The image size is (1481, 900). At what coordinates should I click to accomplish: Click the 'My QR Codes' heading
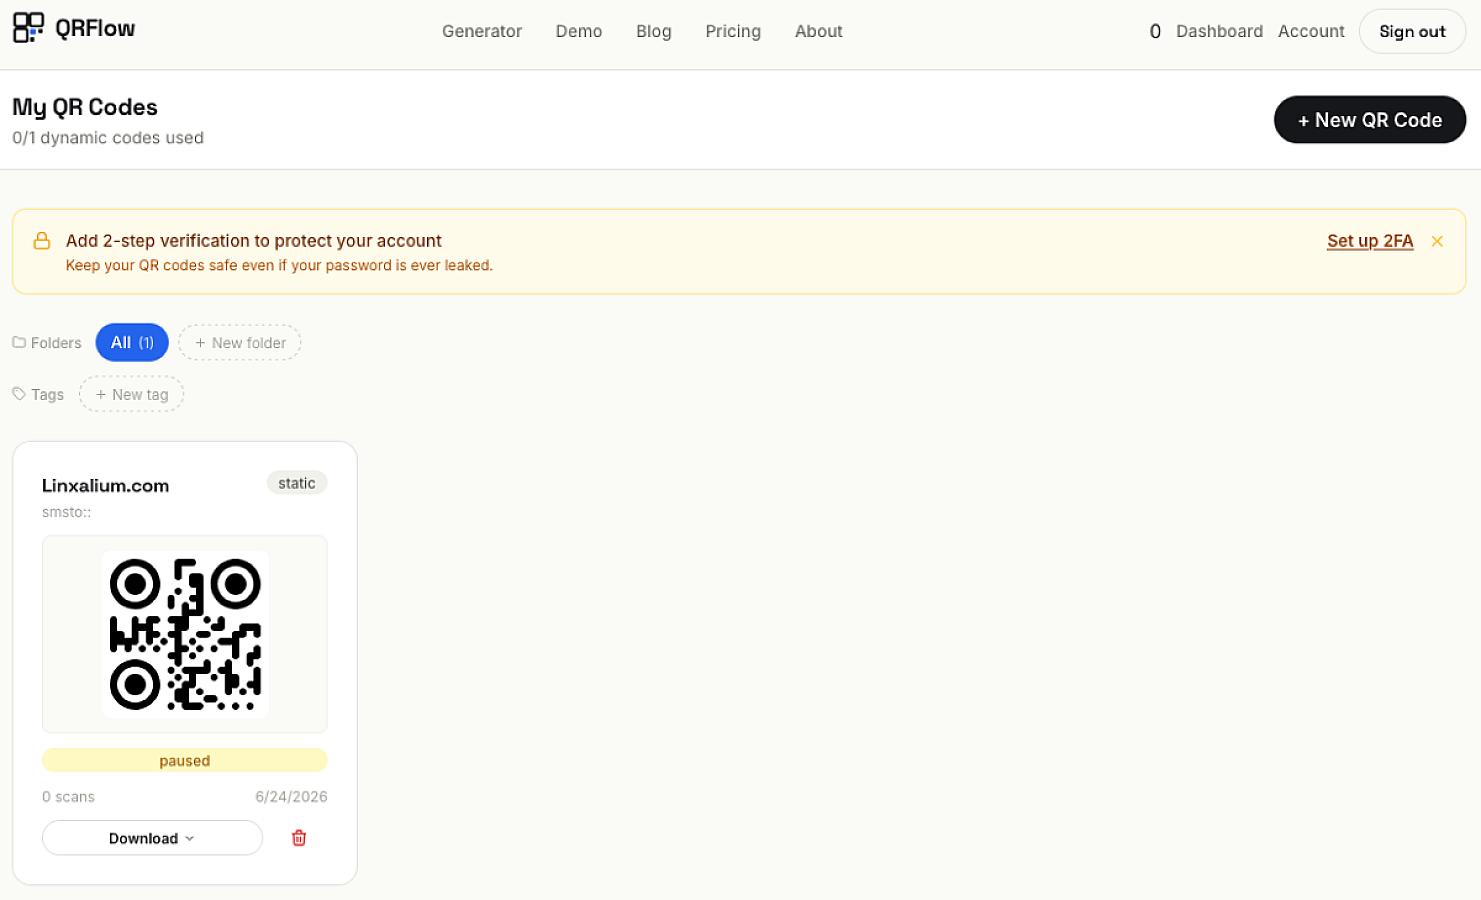[85, 107]
